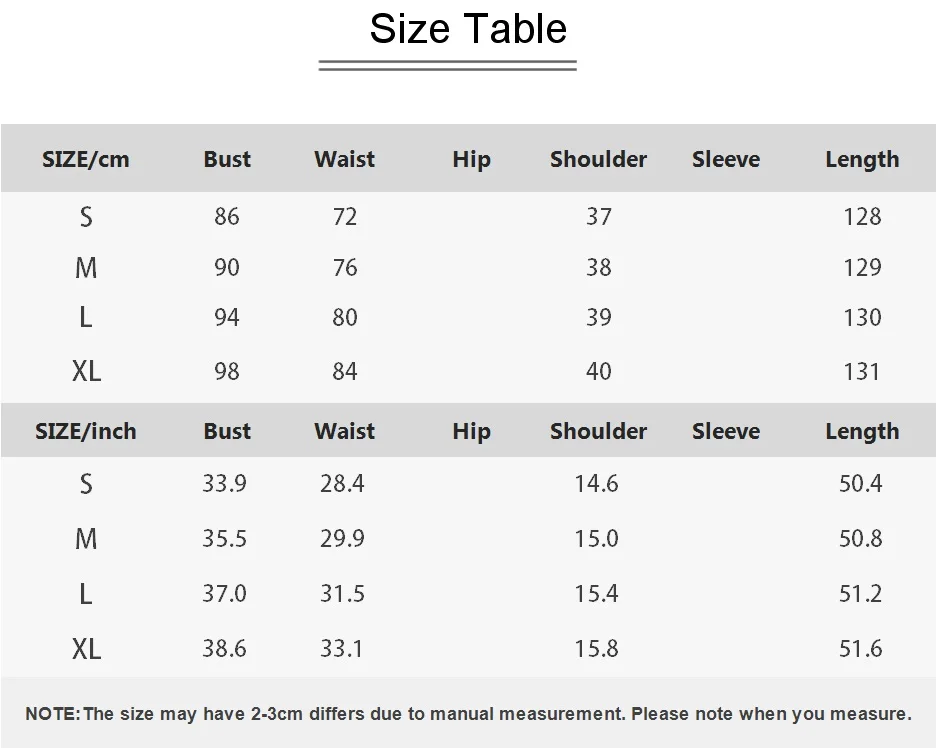Click the NOTE text about manual measurement
Image resolution: width=936 pixels, height=748 pixels.
tap(468, 714)
